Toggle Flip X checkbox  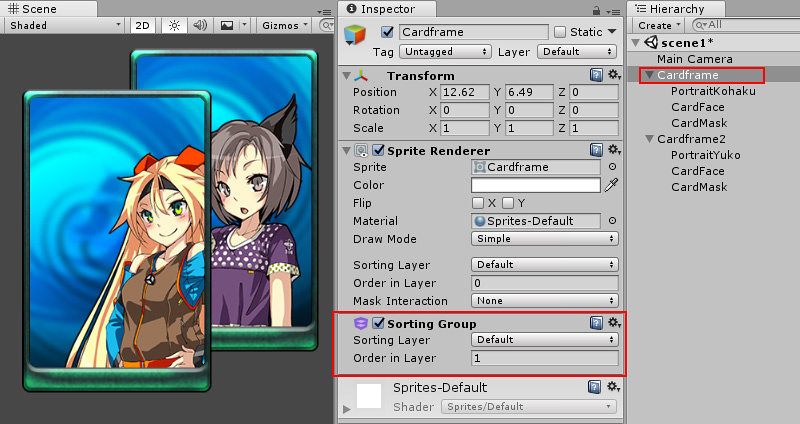click(x=477, y=203)
